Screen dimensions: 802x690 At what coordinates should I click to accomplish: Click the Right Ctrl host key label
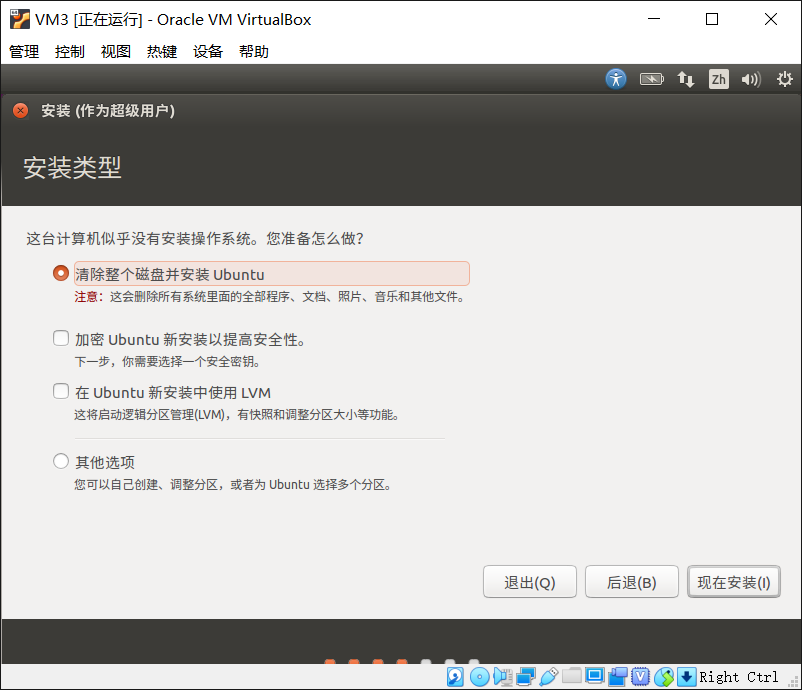click(x=739, y=677)
